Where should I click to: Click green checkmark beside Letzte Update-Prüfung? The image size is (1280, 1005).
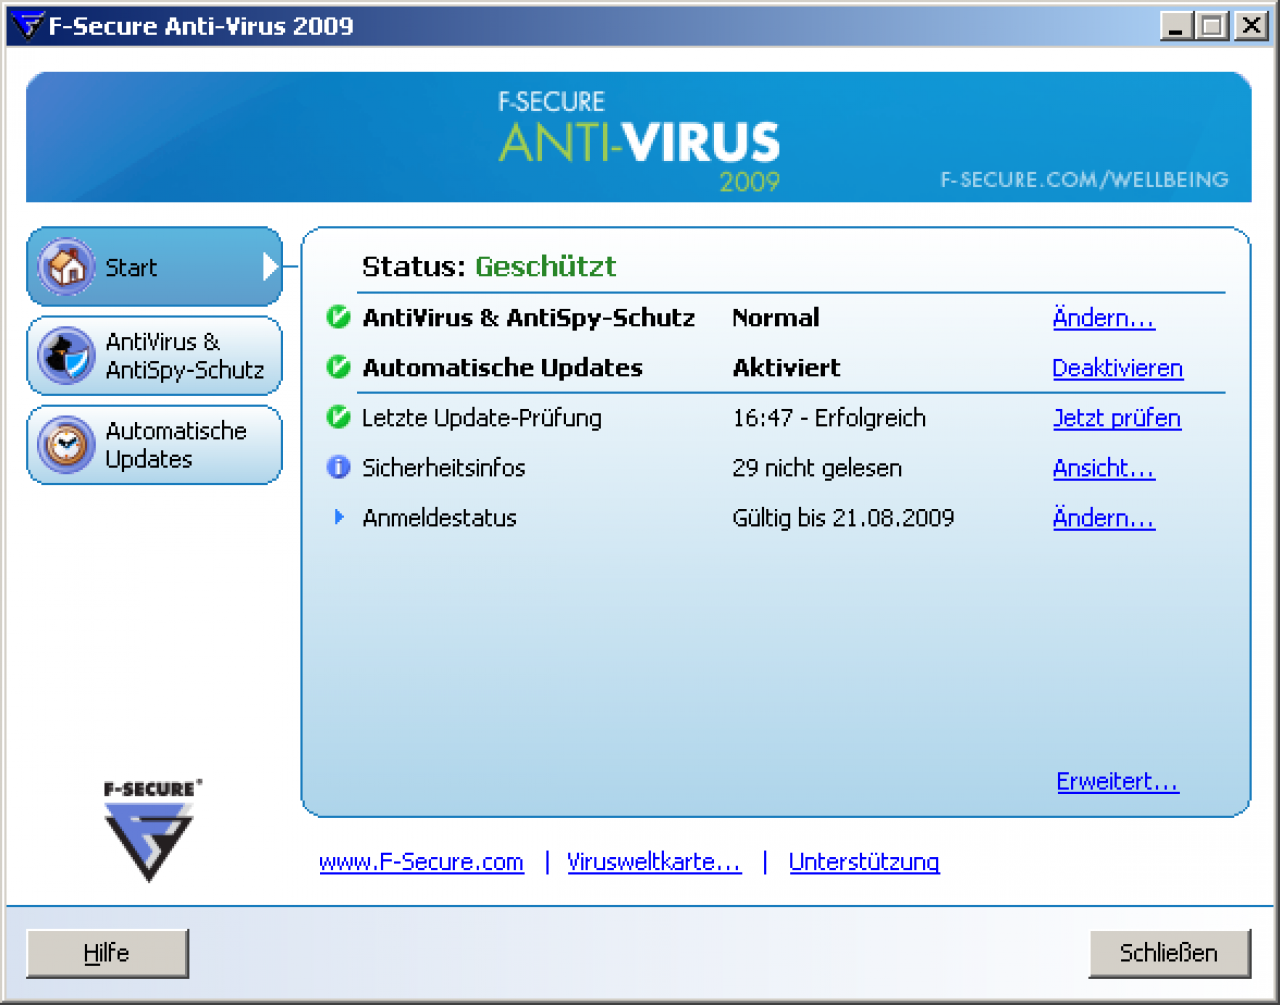(339, 417)
